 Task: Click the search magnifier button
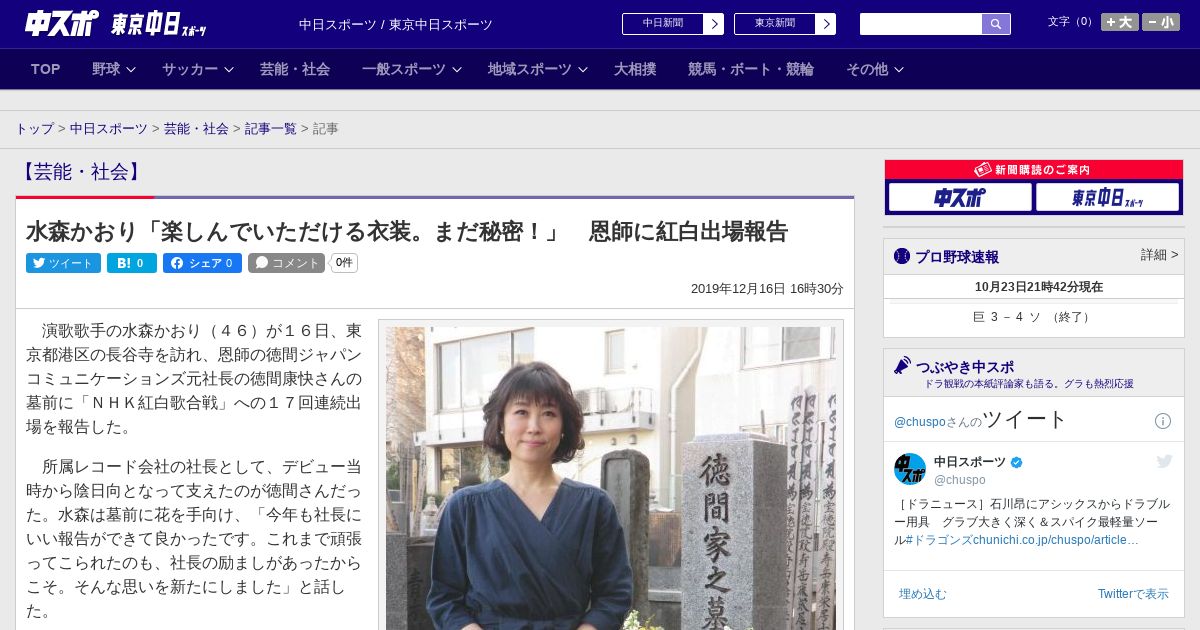(996, 24)
